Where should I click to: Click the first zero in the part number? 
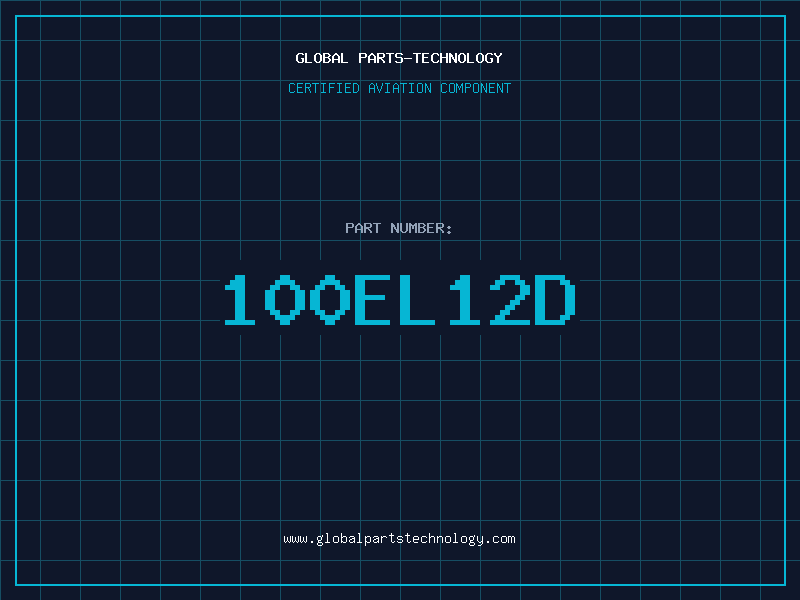coord(285,299)
